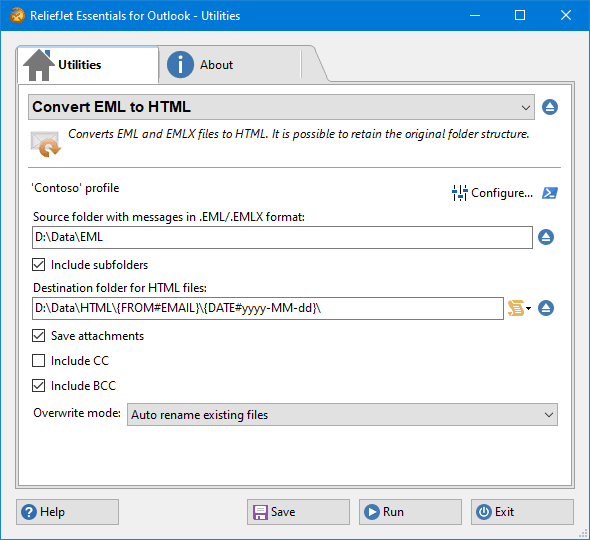
Task: Click the eject icon beside utility selector
Action: click(x=550, y=107)
